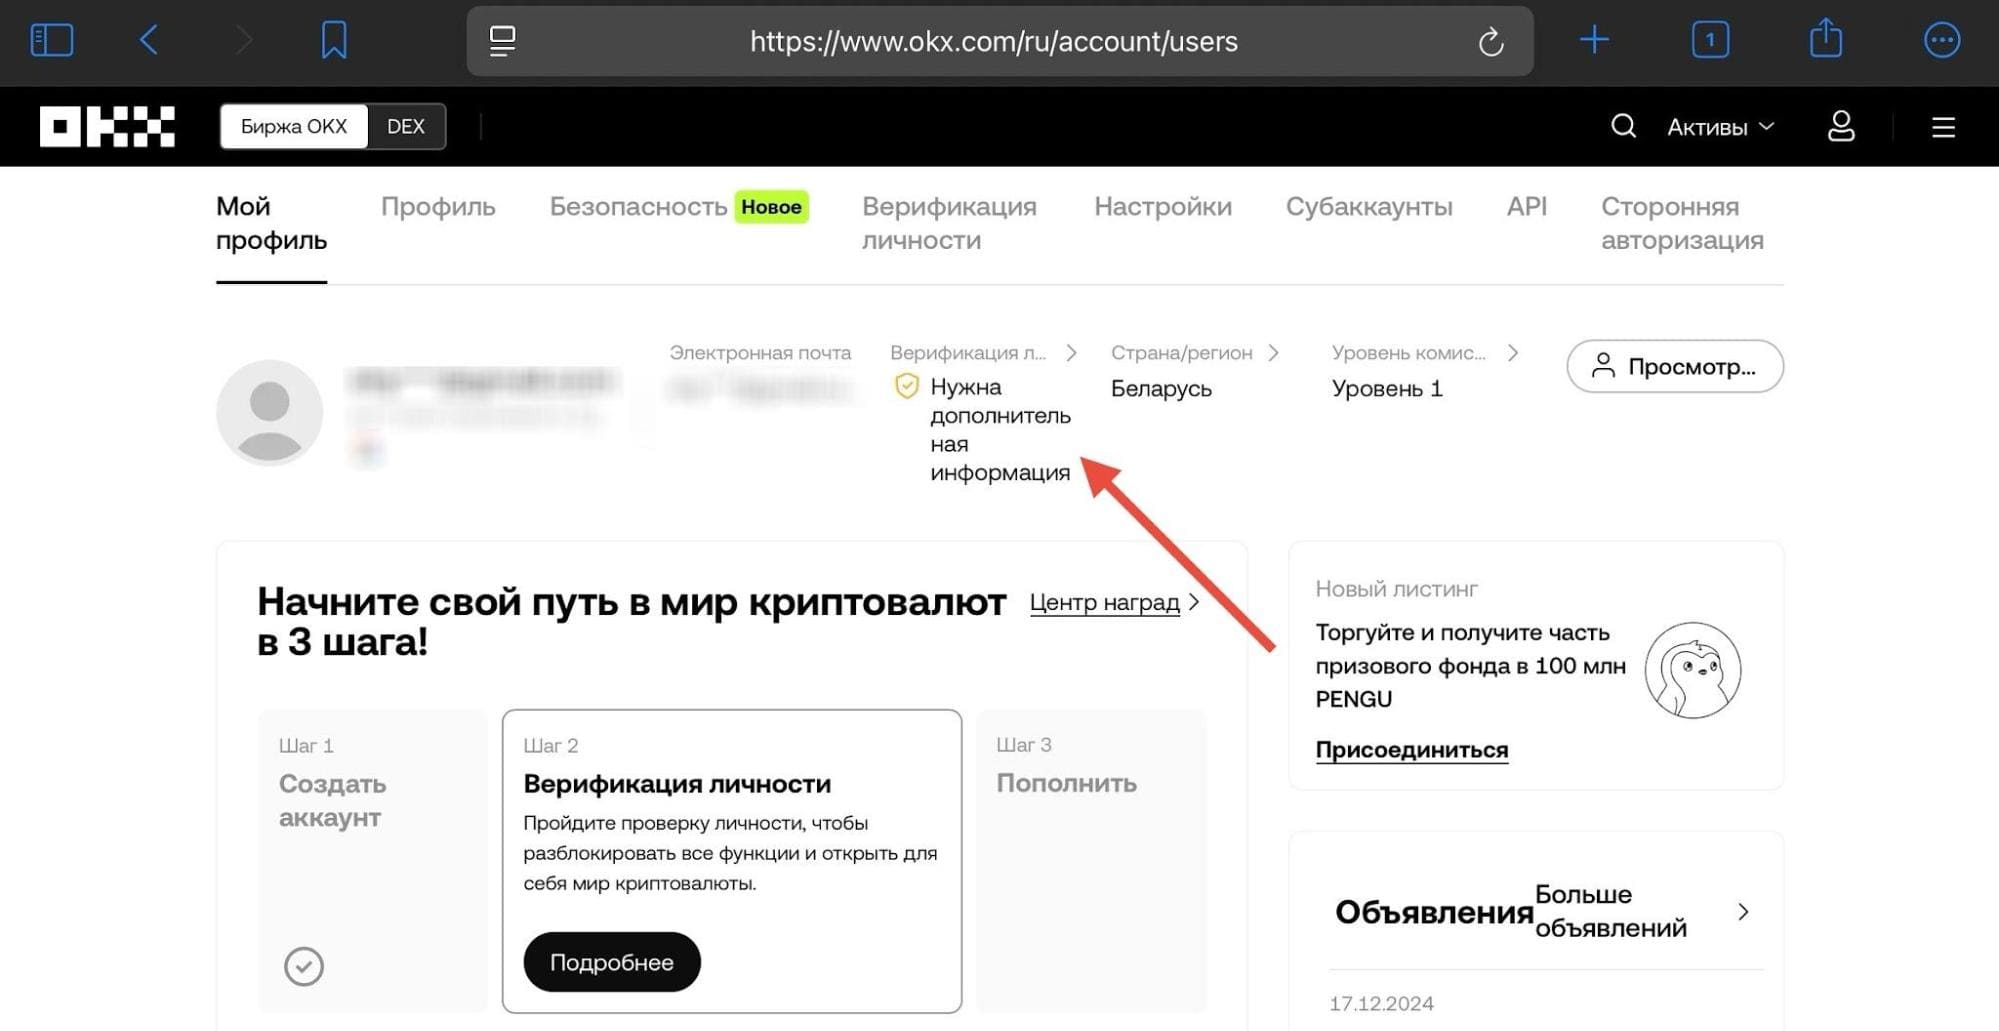The height and width of the screenshot is (1031, 1999).
Task: Switch to the DEX toggle option
Action: (406, 127)
